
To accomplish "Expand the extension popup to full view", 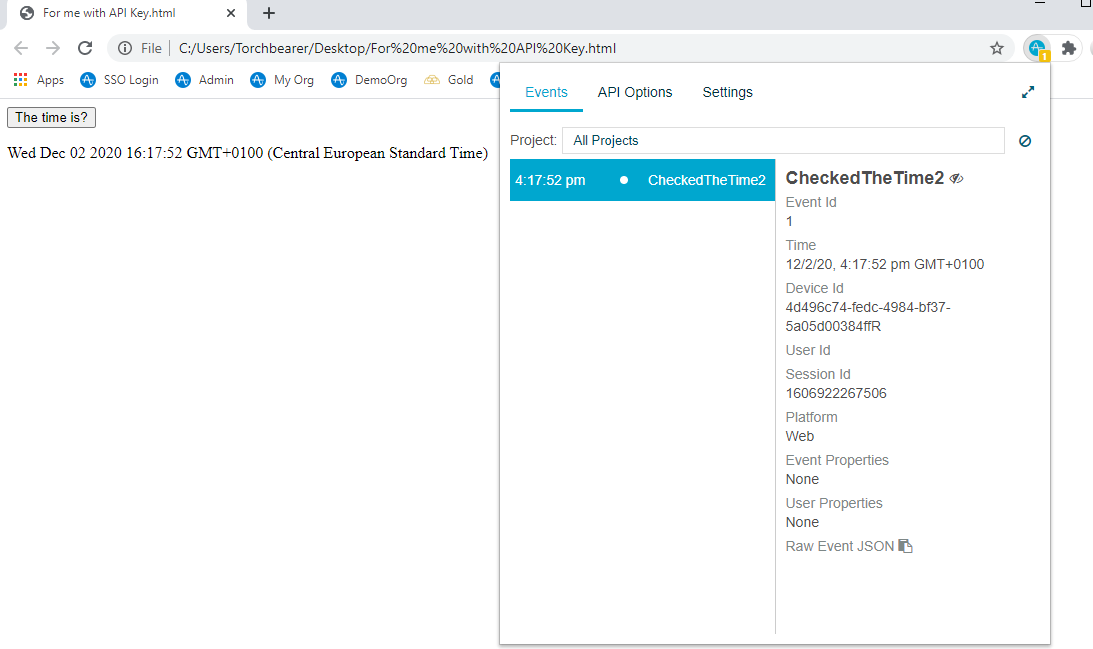I will [x=1027, y=92].
